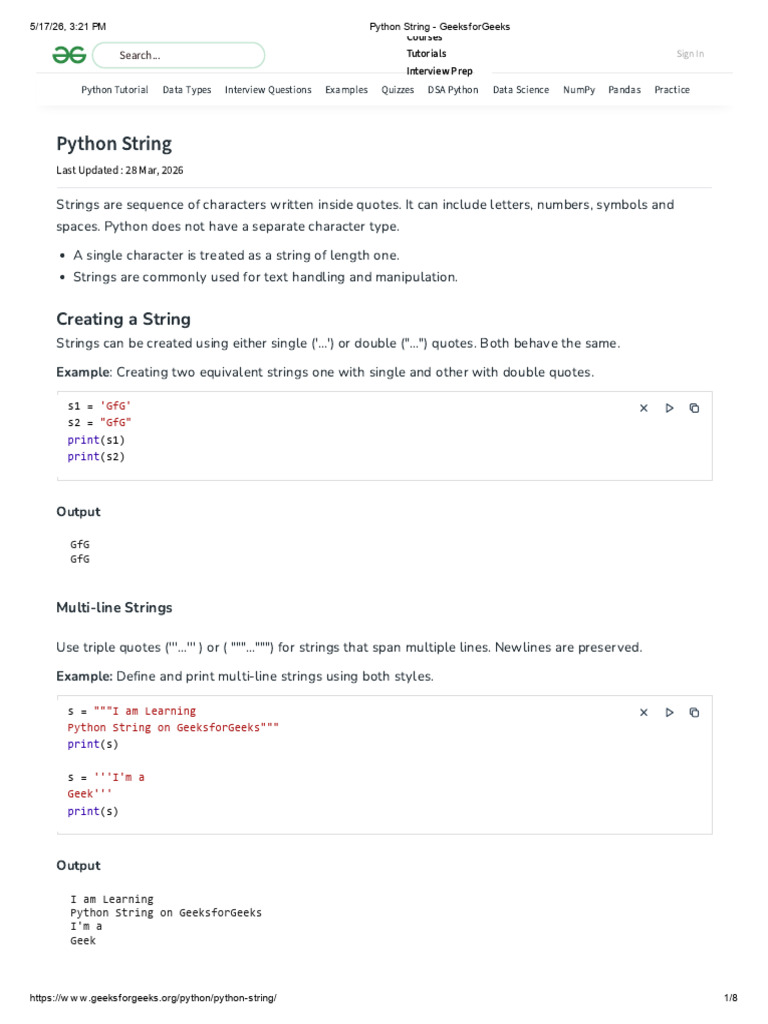This screenshot has height=1024, width=768.
Task: Open the Interview Prep menu
Action: [x=440, y=71]
